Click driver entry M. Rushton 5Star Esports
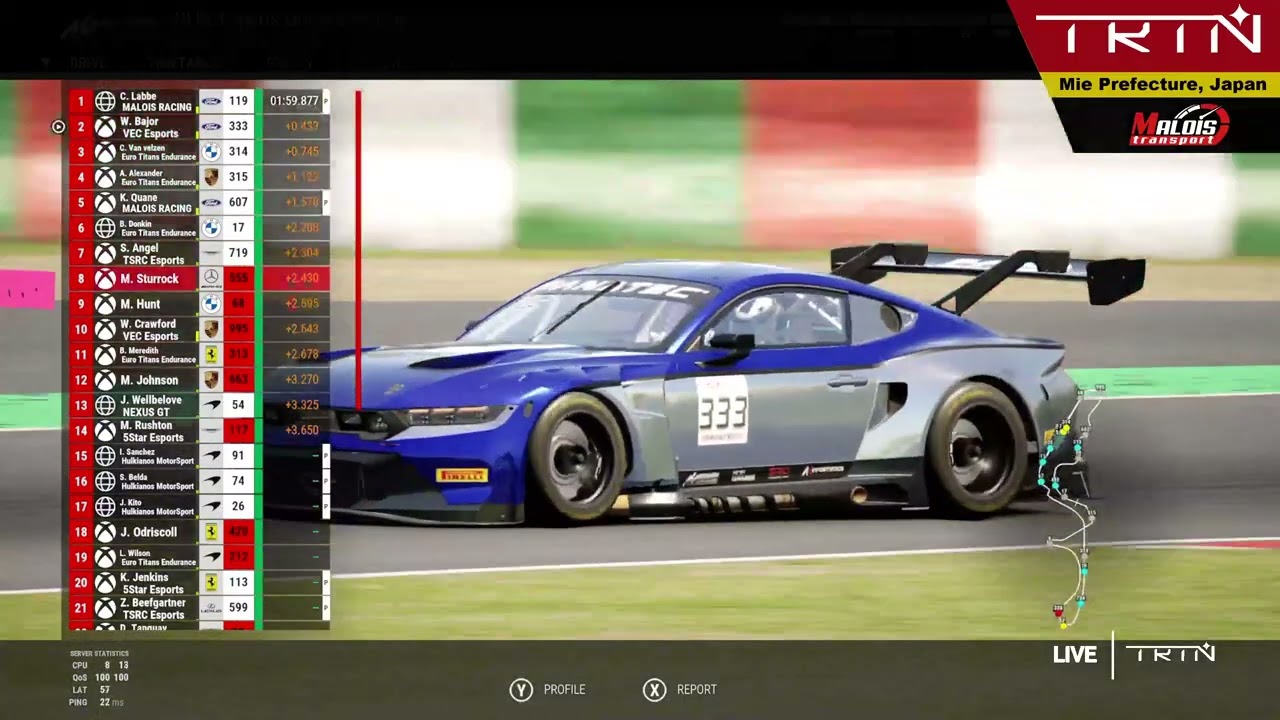 (152, 431)
